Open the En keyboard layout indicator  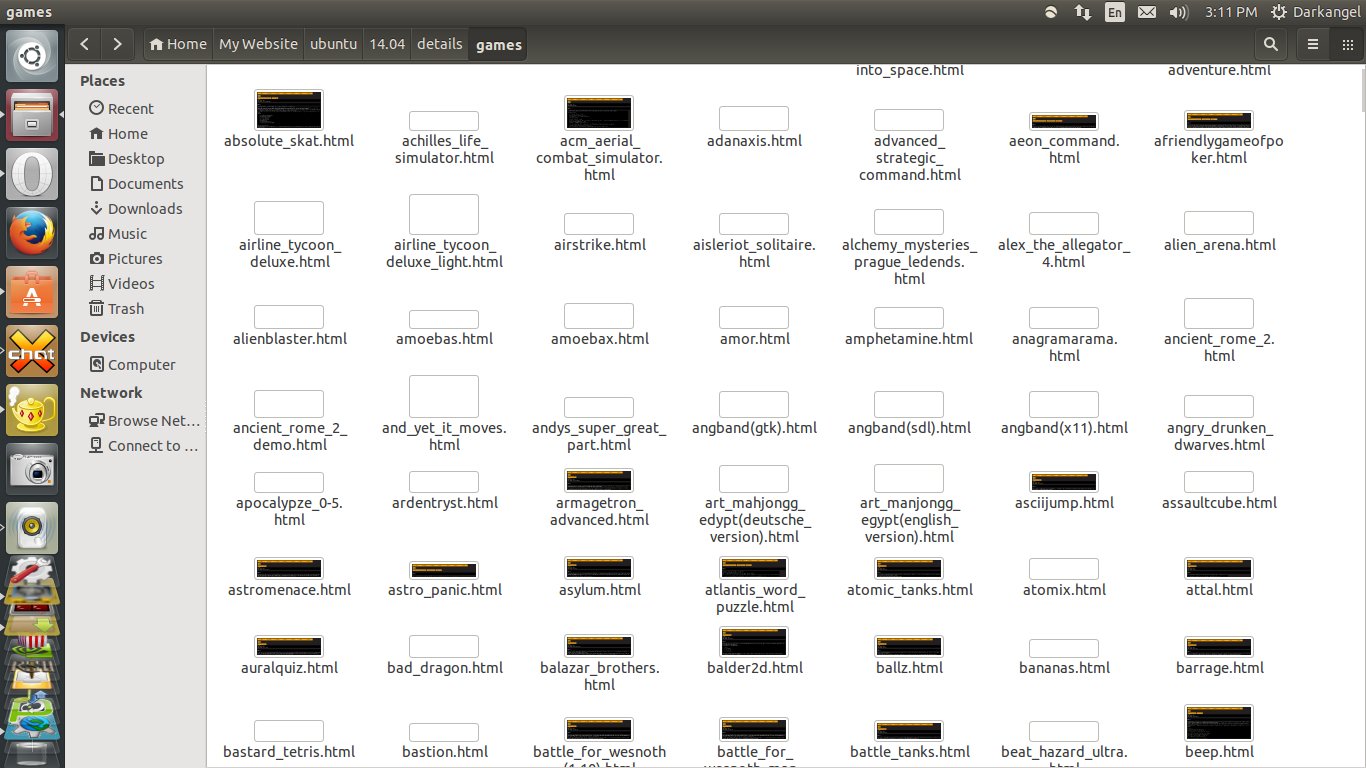1115,12
